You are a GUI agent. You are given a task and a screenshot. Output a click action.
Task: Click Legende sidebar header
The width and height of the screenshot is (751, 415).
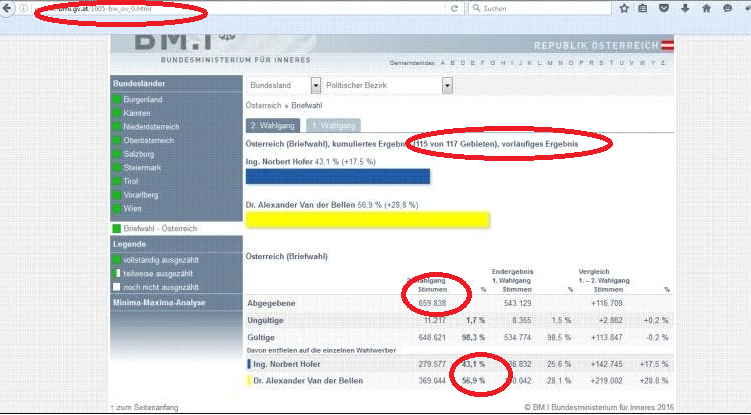tap(129, 244)
